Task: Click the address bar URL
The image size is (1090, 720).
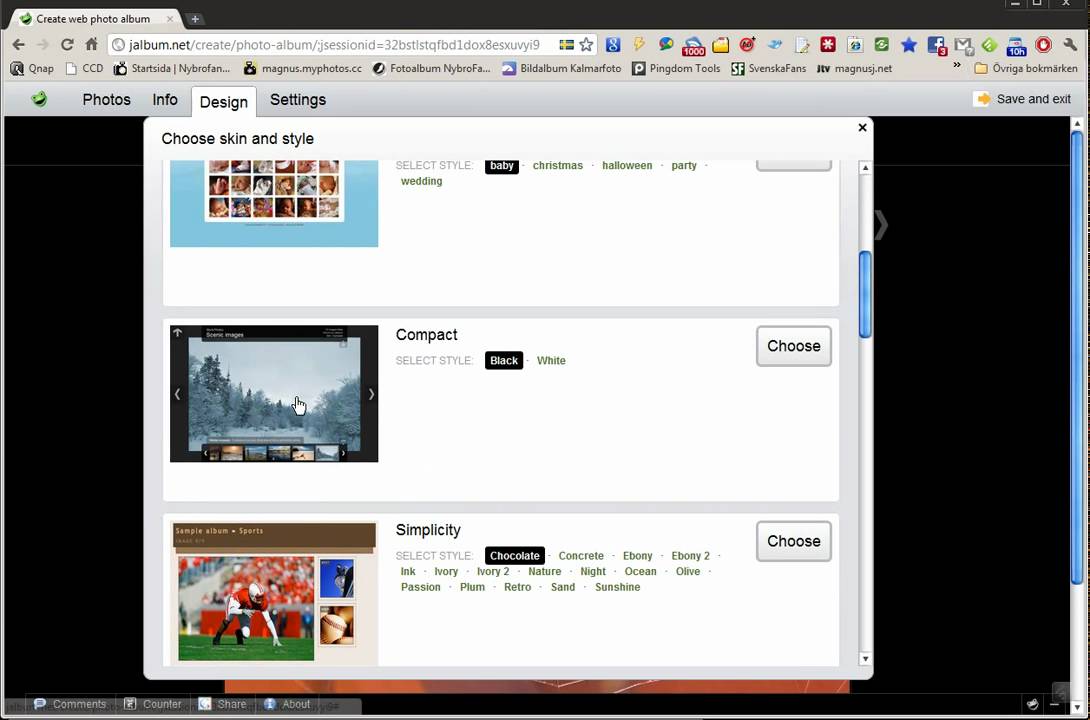Action: [334, 44]
